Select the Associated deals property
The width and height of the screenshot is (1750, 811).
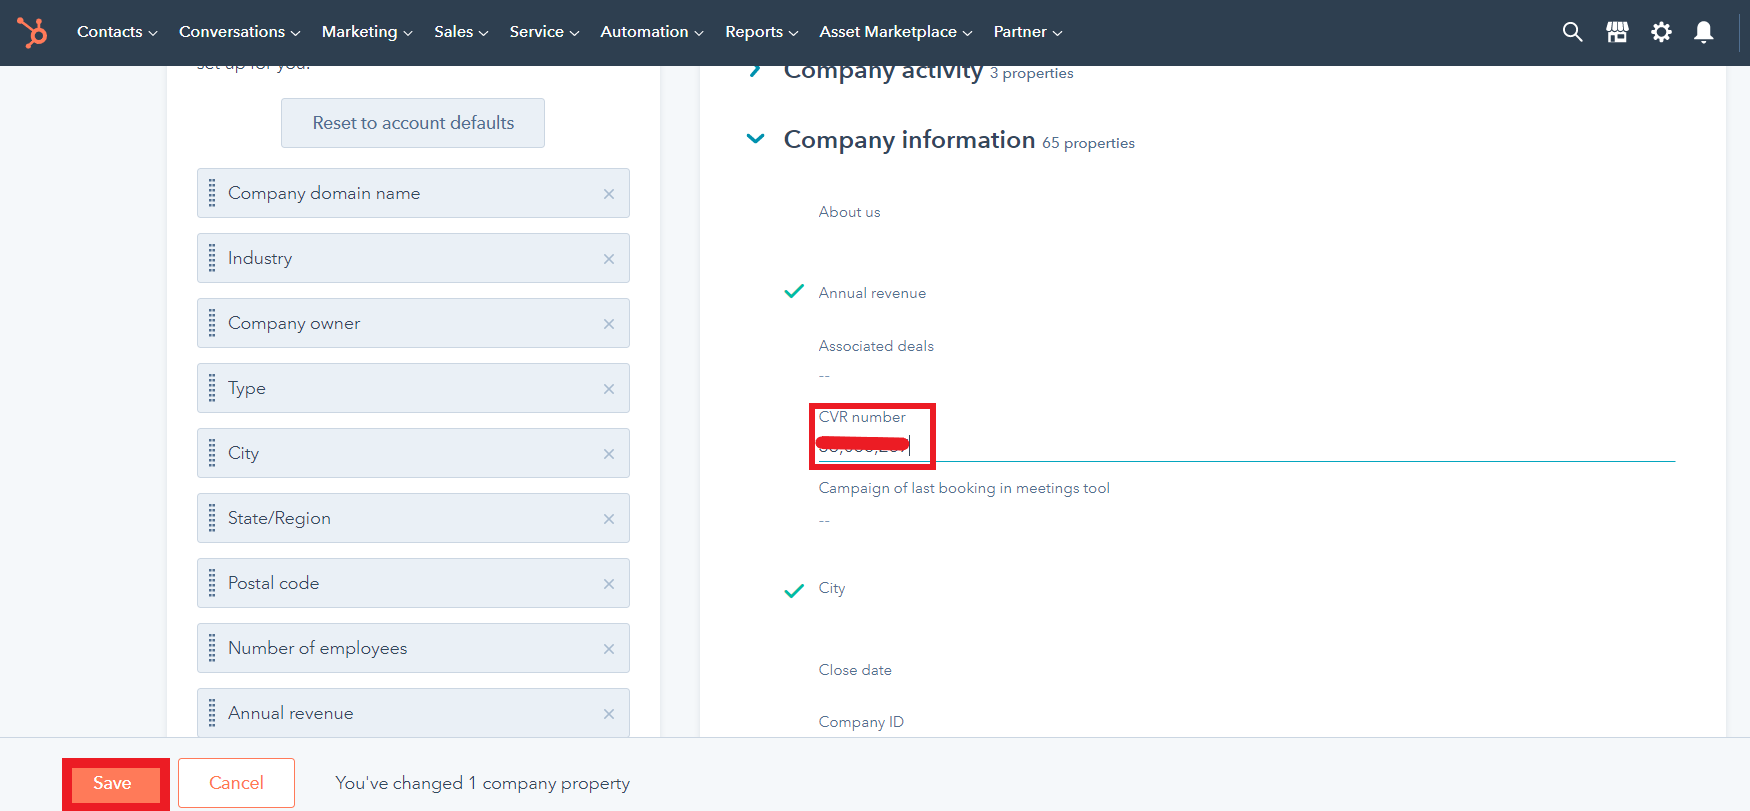click(876, 346)
